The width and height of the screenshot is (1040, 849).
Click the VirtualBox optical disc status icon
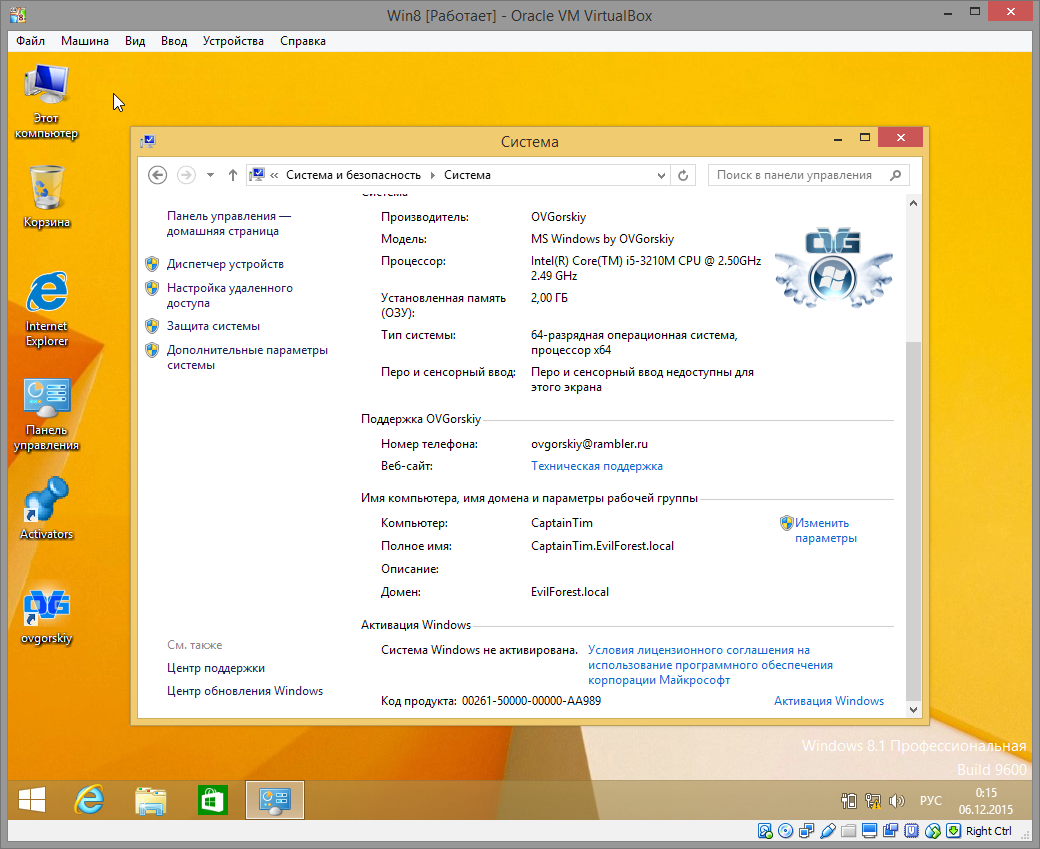click(x=785, y=831)
